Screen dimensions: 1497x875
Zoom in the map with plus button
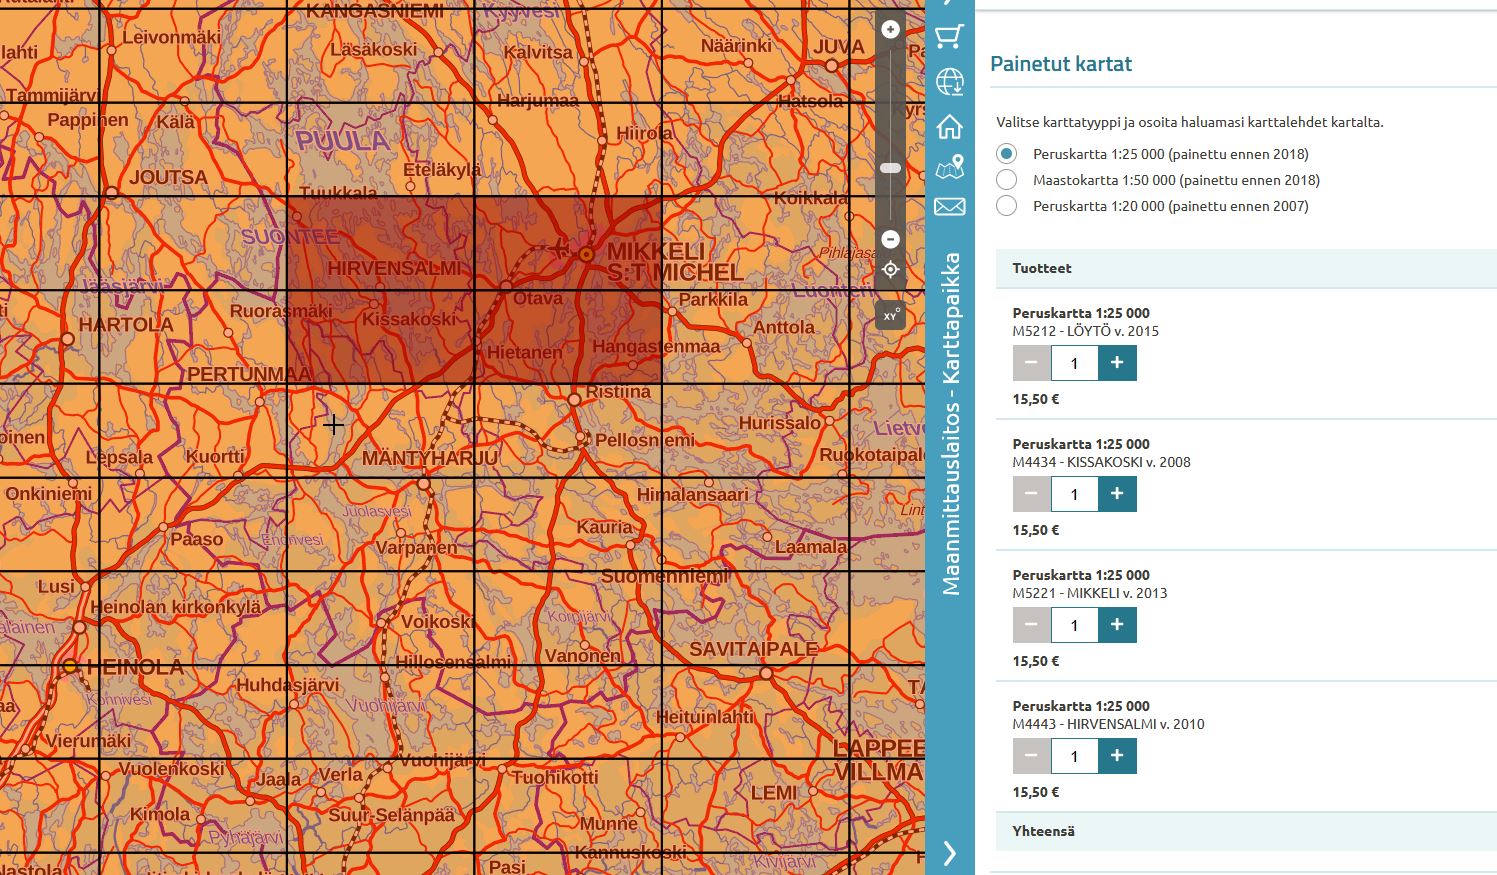click(890, 30)
